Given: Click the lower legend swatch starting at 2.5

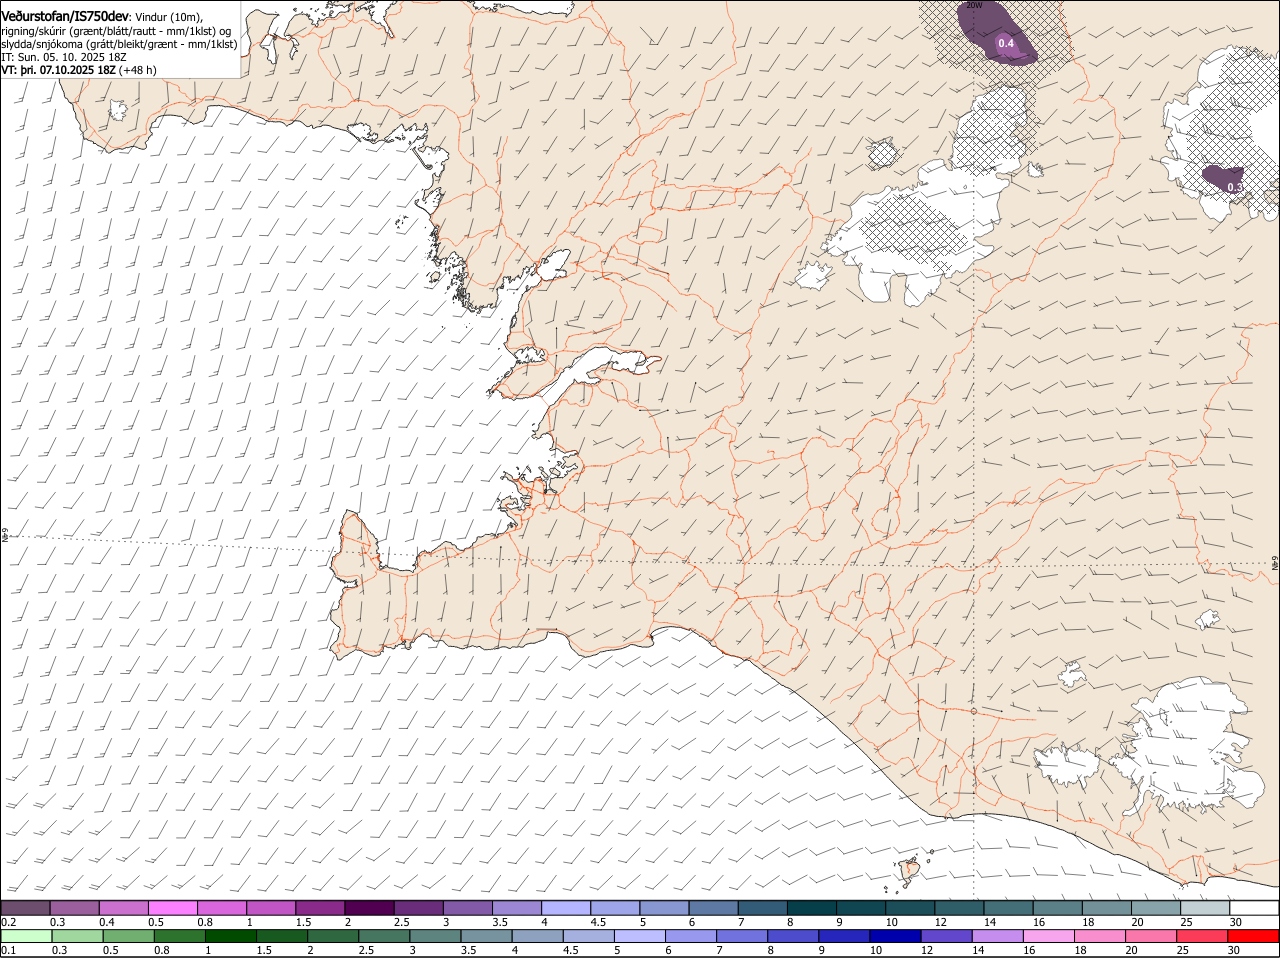Looking at the screenshot, I should pyautogui.click(x=385, y=936).
